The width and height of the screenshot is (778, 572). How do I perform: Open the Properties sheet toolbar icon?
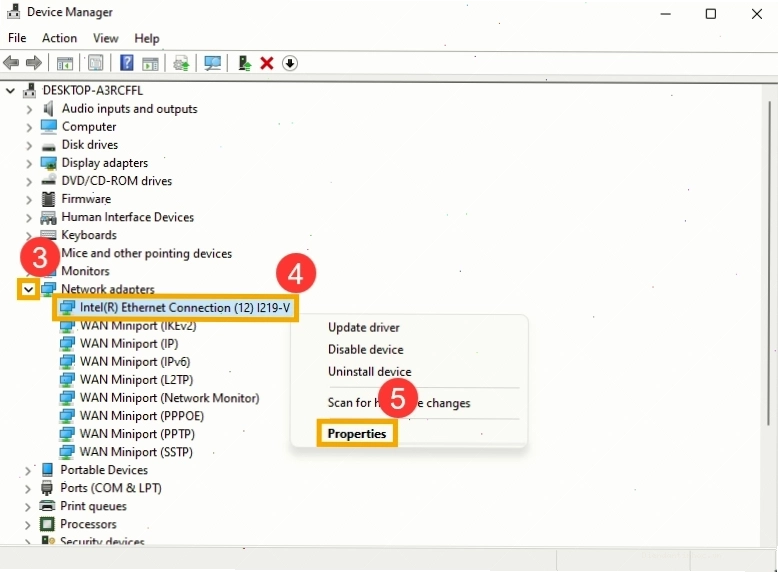(x=95, y=63)
